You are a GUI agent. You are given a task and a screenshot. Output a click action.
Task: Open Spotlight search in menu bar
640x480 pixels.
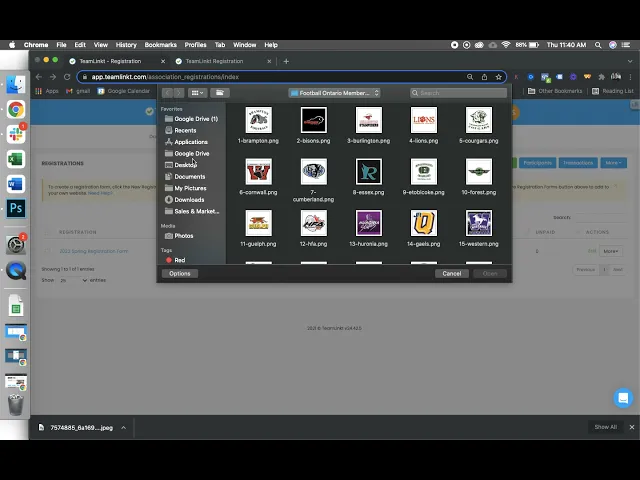598,45
